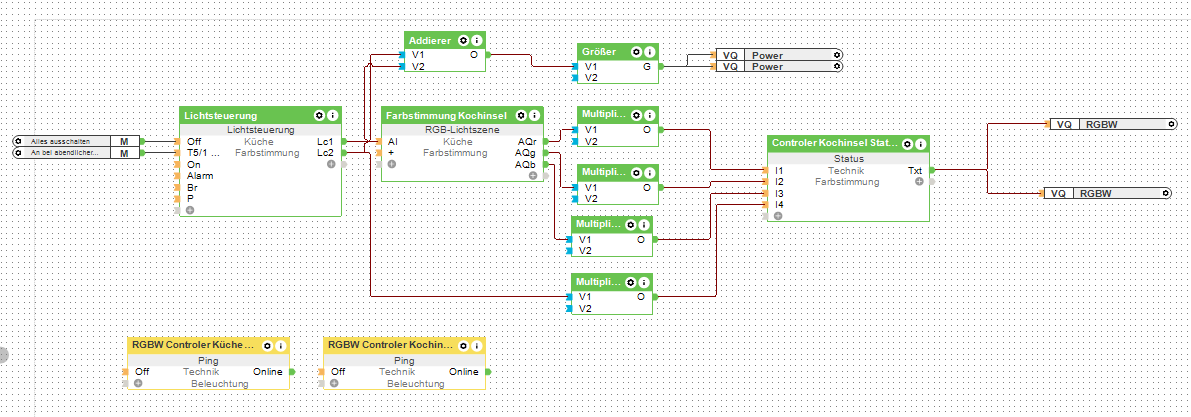Click the Br input on Lichtsteuerung

[192, 187]
